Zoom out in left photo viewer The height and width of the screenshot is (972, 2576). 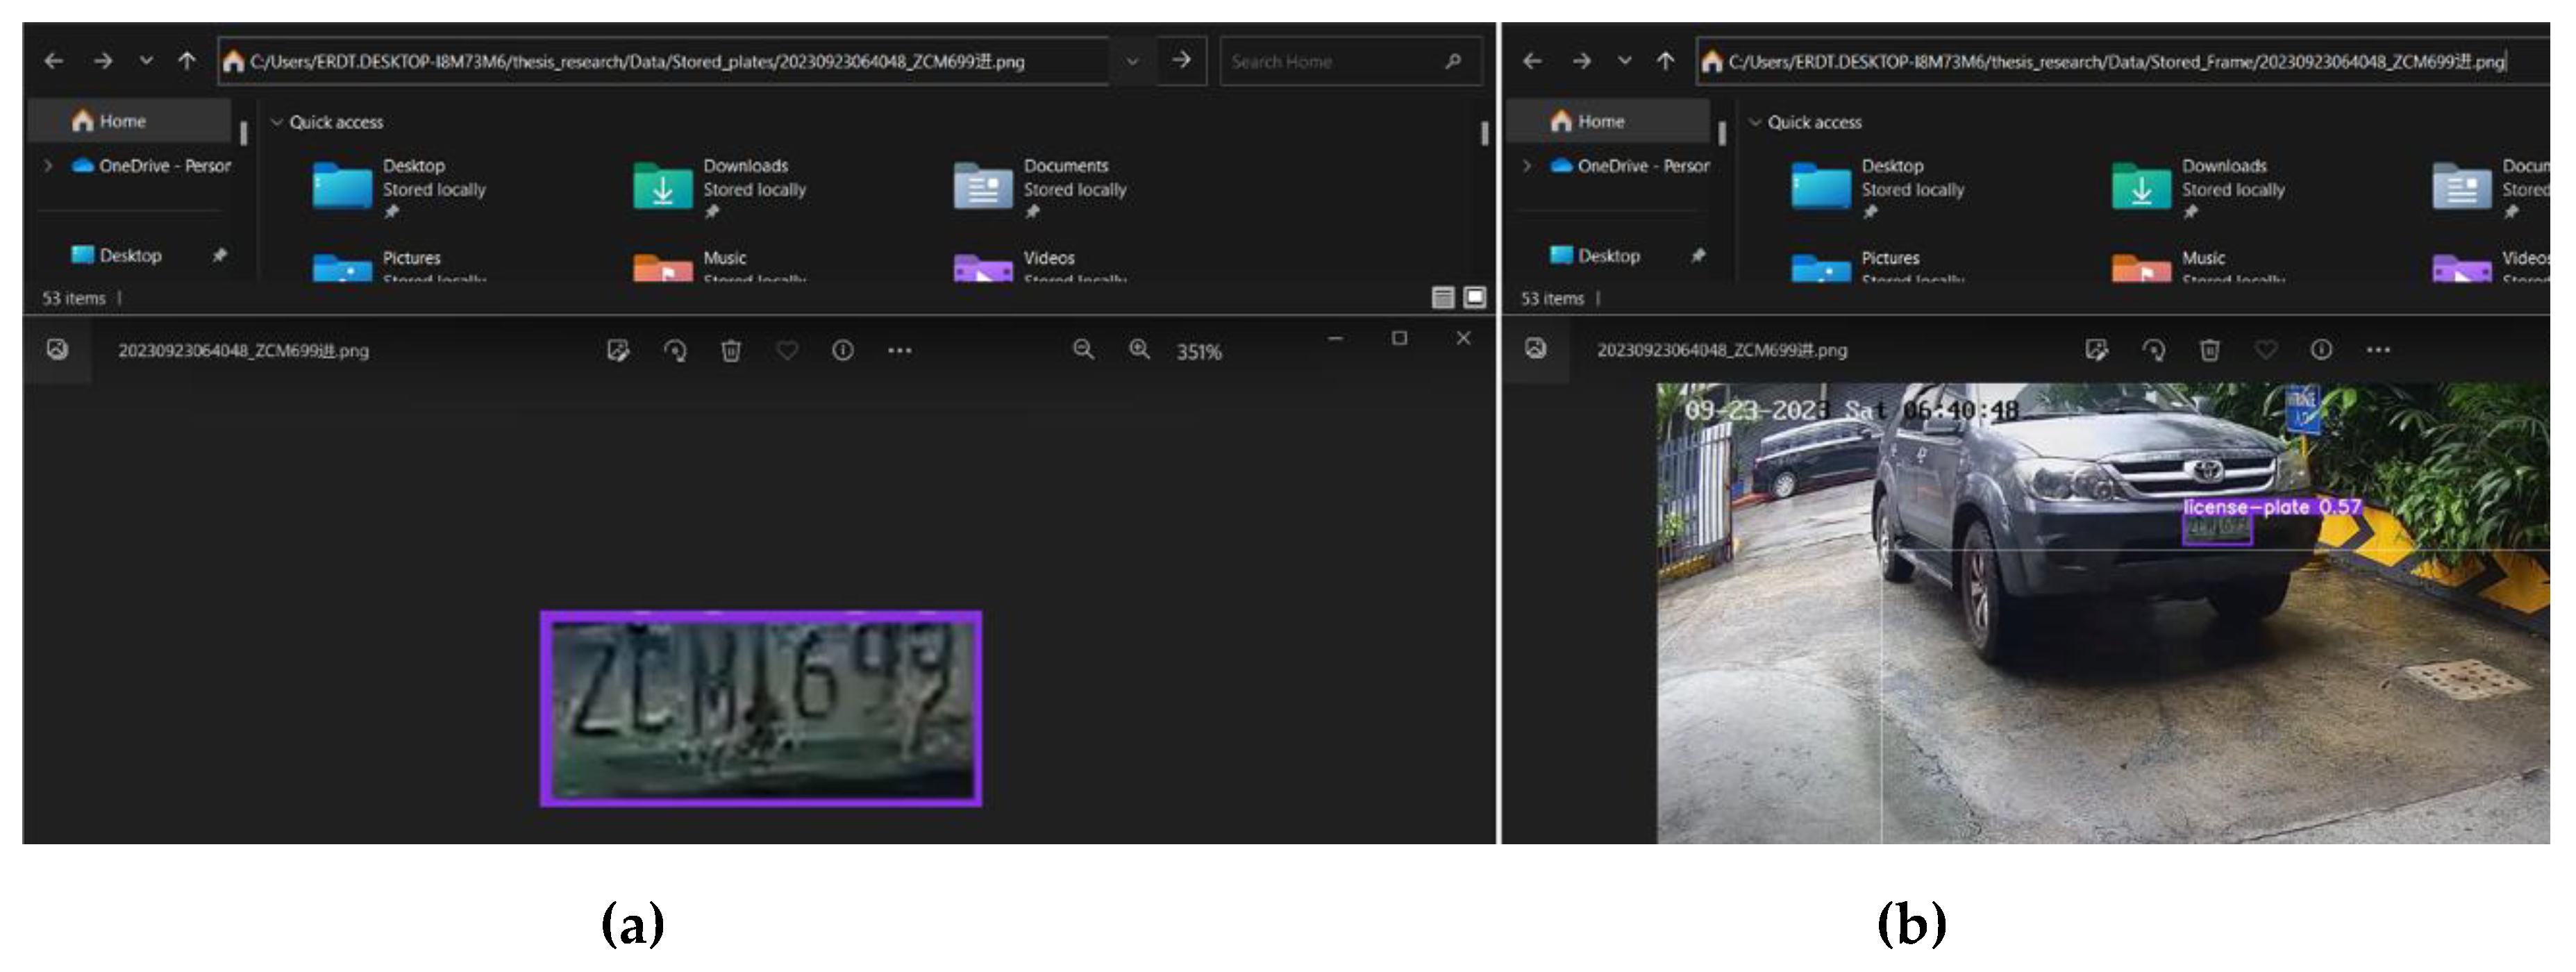click(x=1083, y=349)
